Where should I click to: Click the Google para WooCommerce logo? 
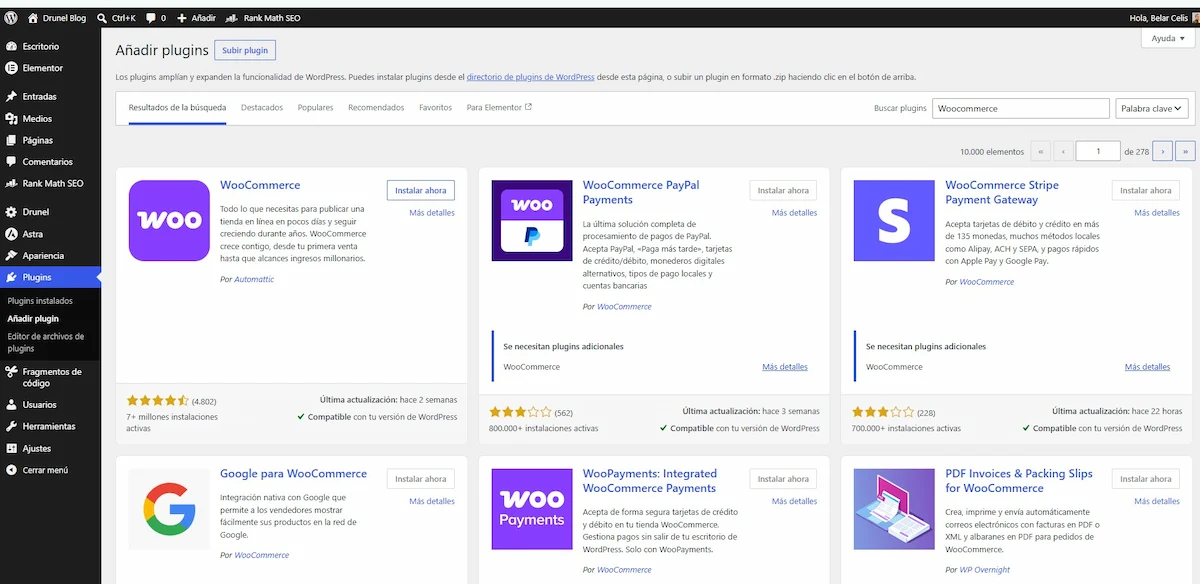tap(169, 509)
